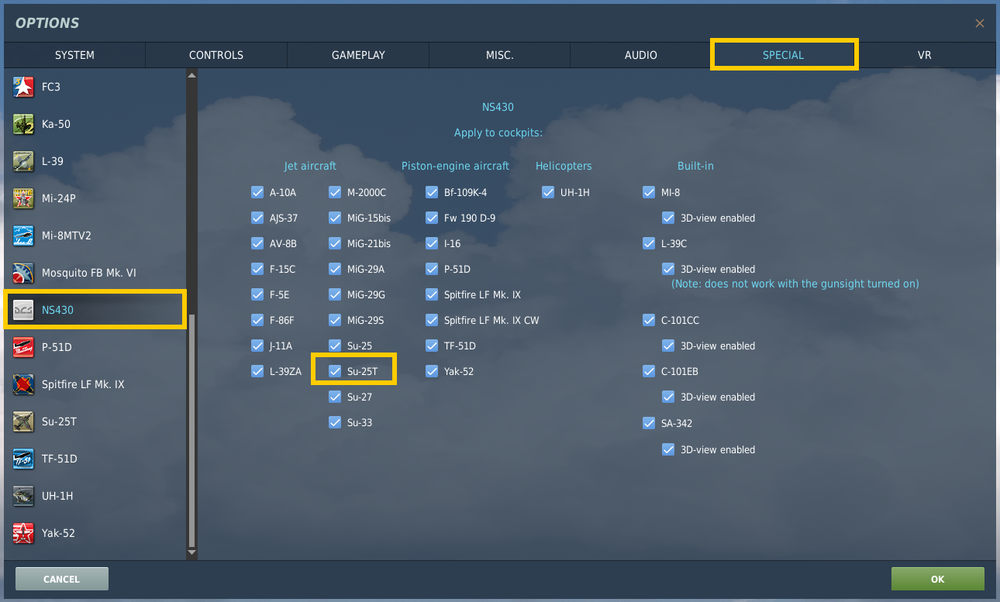Viewport: 1000px width, 602px height.
Task: Select the NS430 module icon
Action: tap(23, 310)
